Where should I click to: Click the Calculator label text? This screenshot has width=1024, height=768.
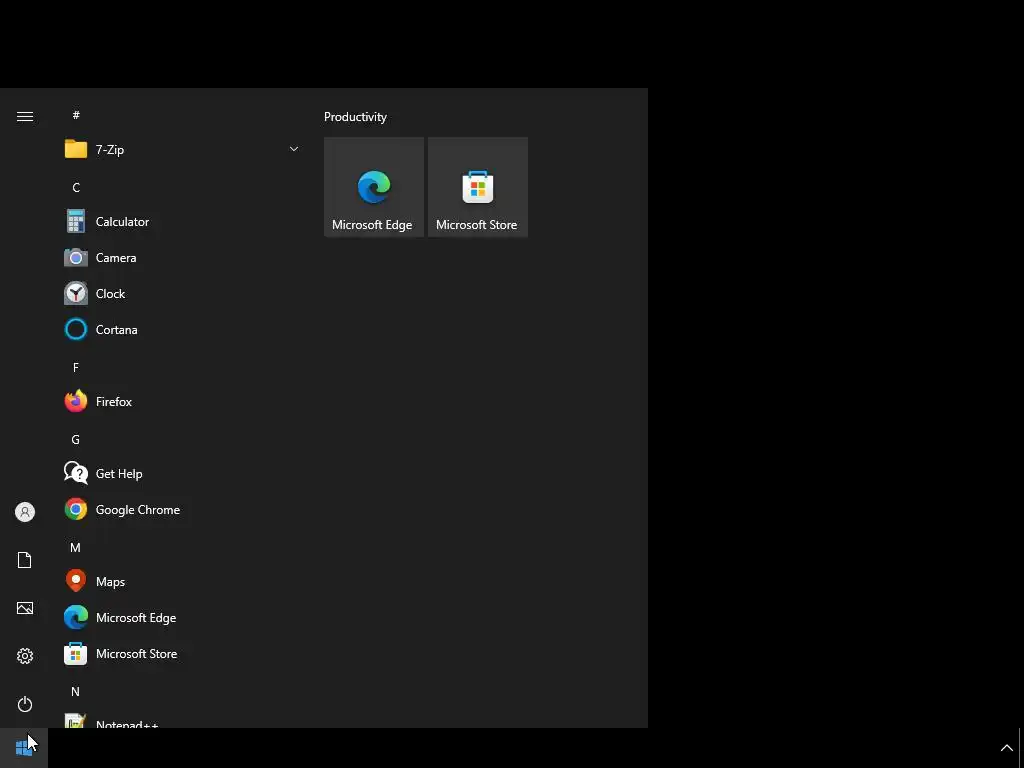[122, 221]
